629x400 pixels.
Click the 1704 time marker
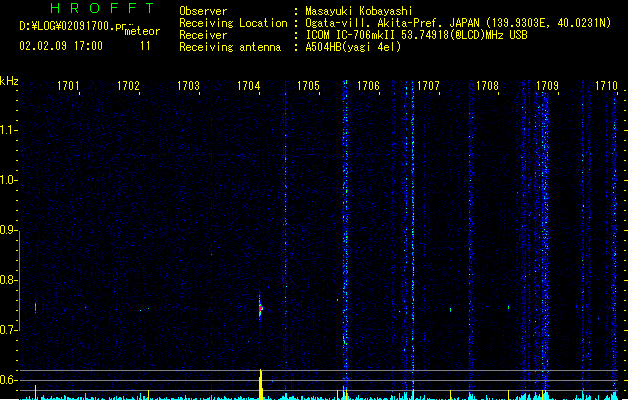tap(248, 86)
